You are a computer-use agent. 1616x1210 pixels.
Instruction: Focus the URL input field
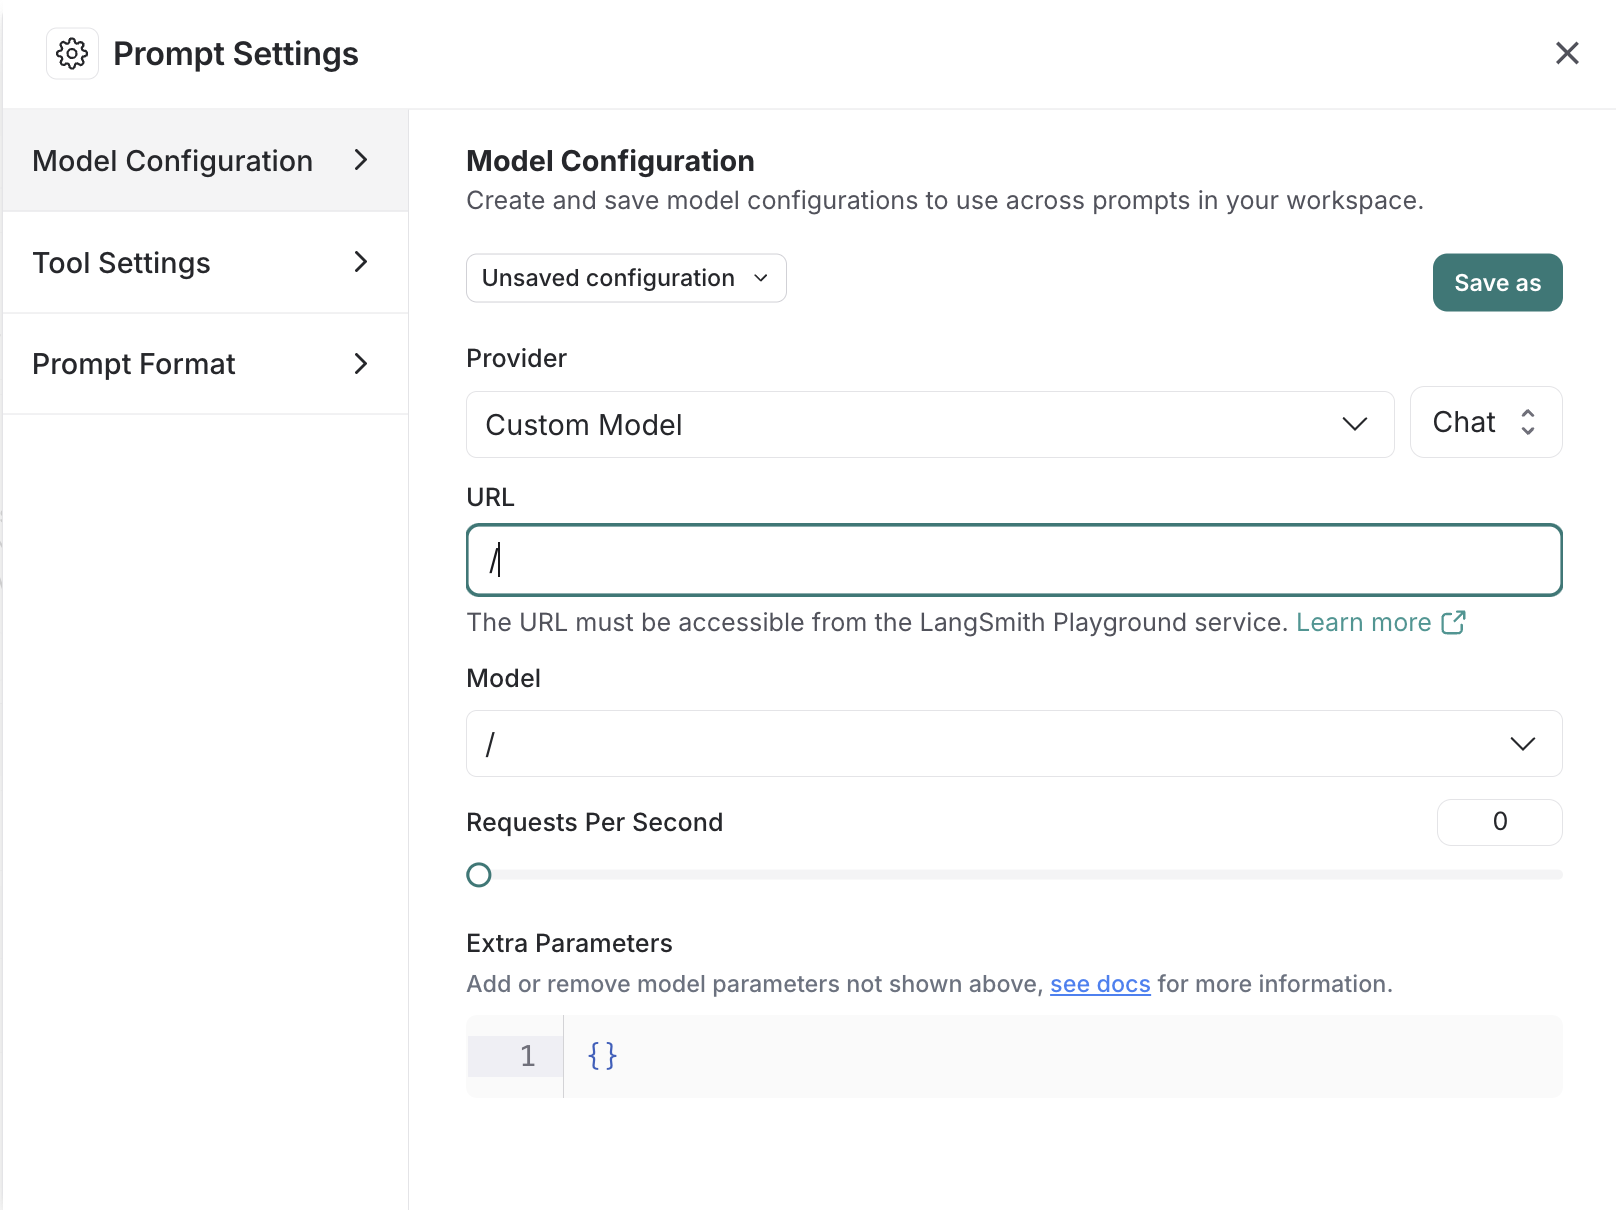[1014, 560]
